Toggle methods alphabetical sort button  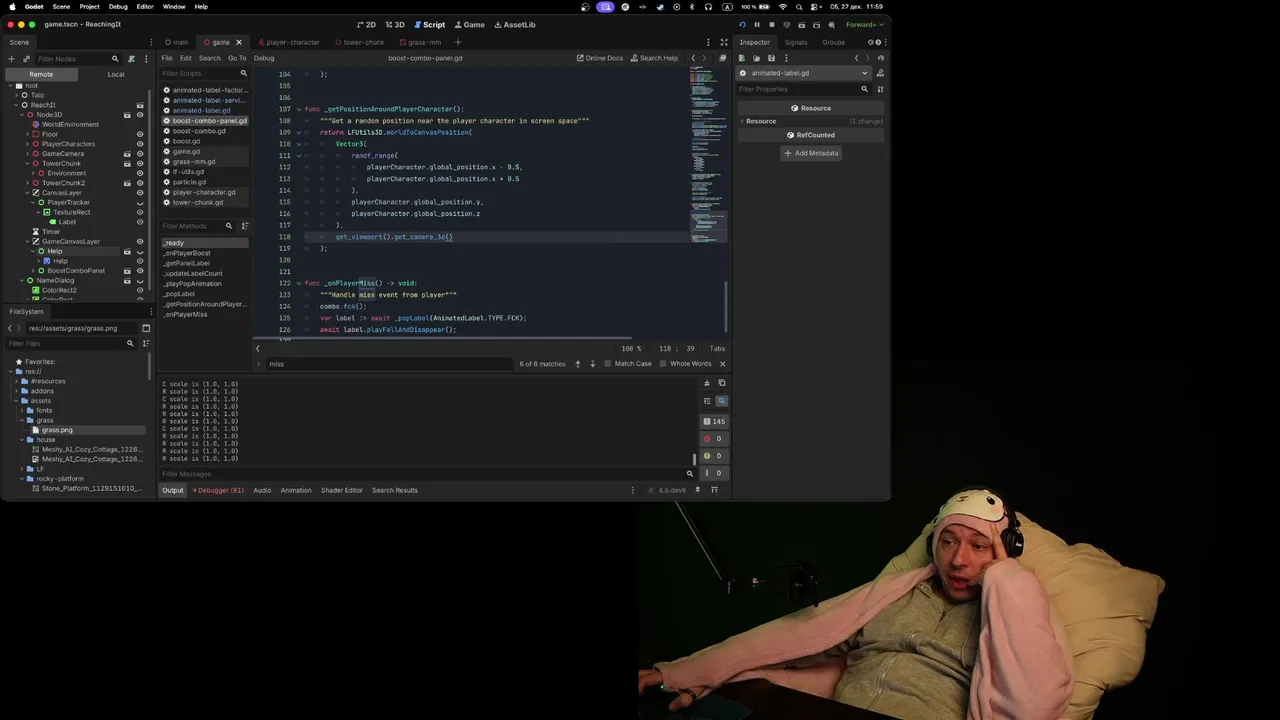coord(244,226)
